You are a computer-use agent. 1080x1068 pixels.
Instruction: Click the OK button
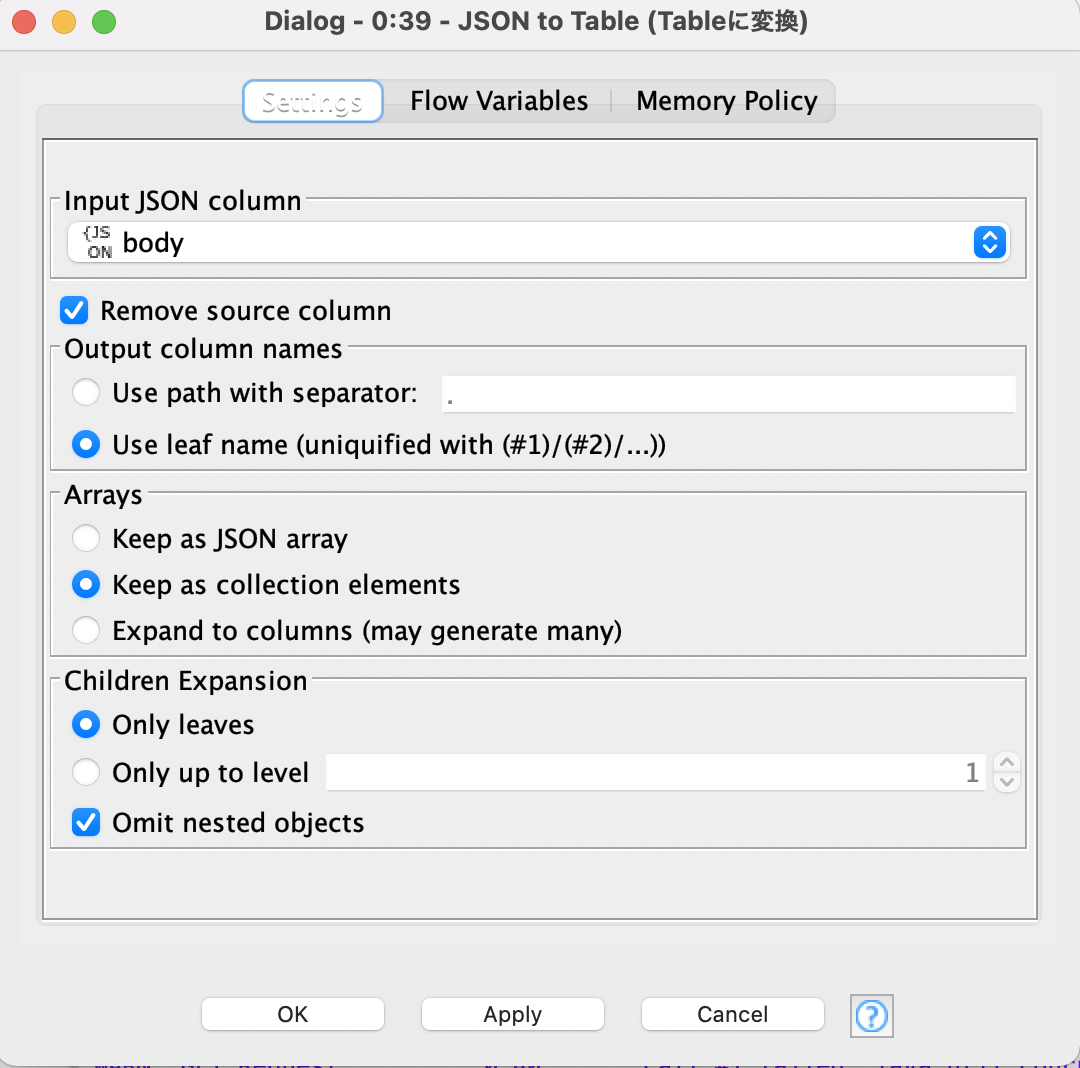[293, 1014]
